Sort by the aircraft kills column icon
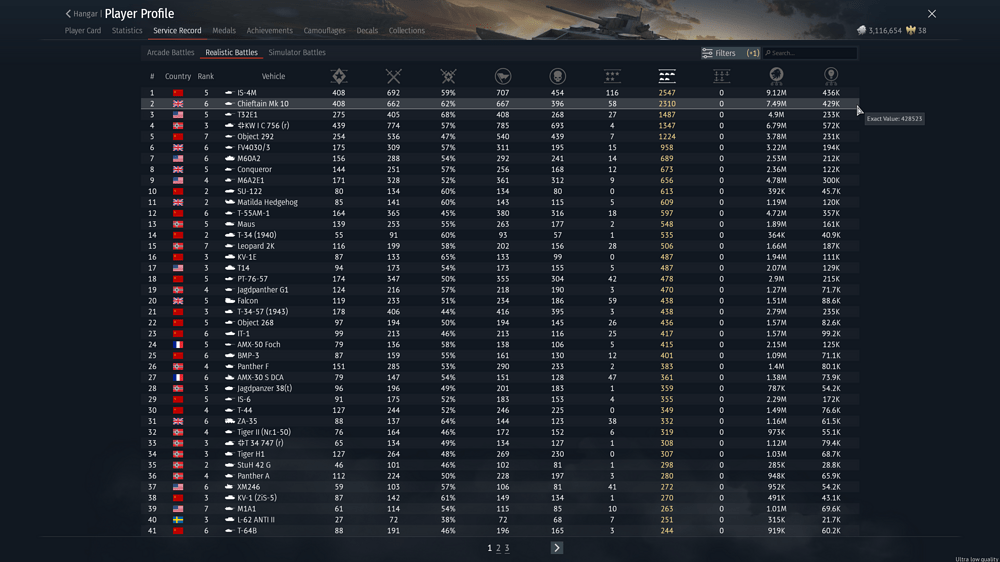 click(x=612, y=76)
